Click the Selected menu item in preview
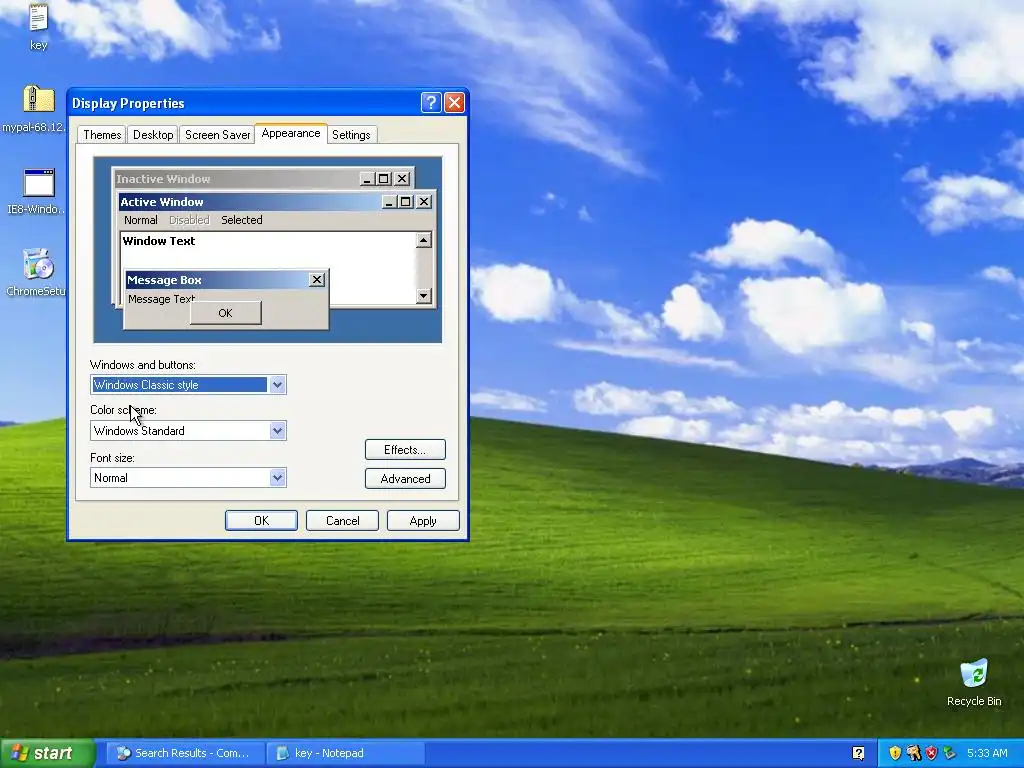This screenshot has height=768, width=1024. point(242,220)
